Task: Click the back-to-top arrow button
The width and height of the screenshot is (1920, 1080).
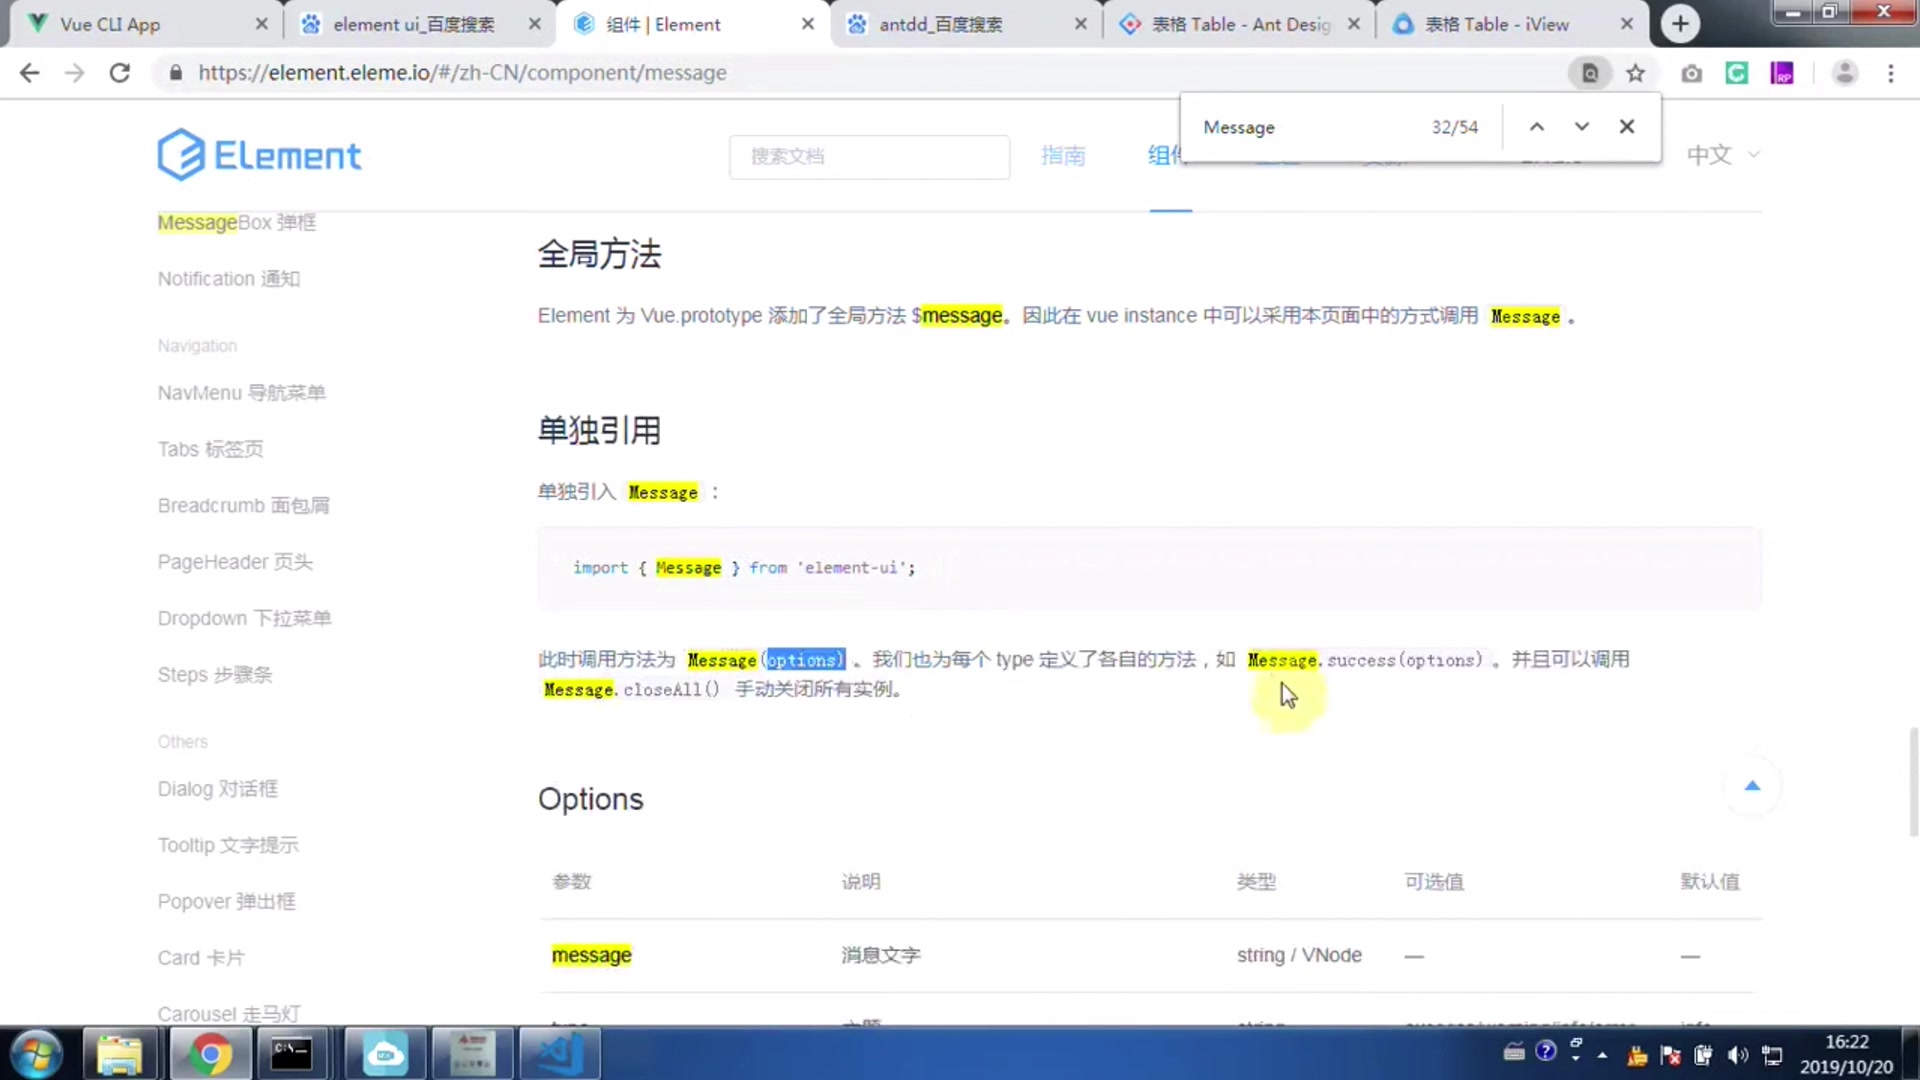Action: tap(1752, 786)
